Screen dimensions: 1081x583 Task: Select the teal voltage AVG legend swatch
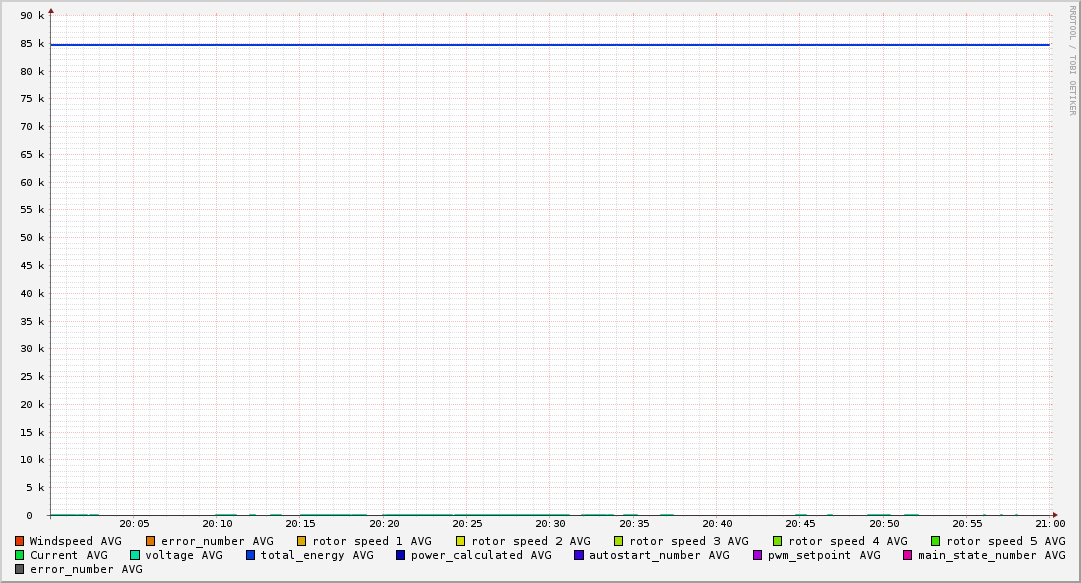tap(135, 555)
